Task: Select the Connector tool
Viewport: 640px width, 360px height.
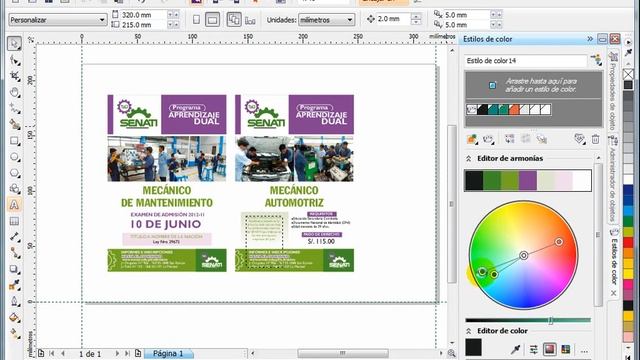Action: (14, 253)
